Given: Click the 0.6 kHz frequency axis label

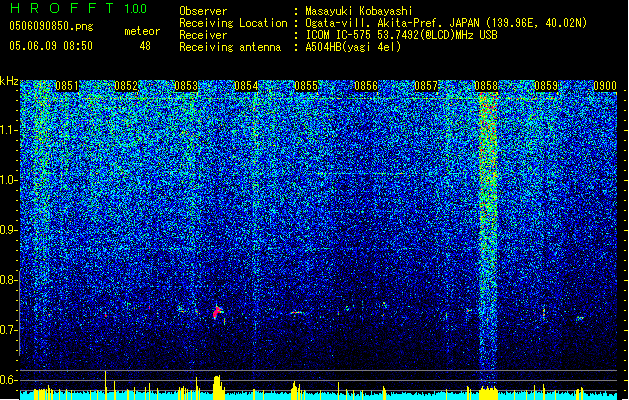Looking at the screenshot, I should pos(9,380).
